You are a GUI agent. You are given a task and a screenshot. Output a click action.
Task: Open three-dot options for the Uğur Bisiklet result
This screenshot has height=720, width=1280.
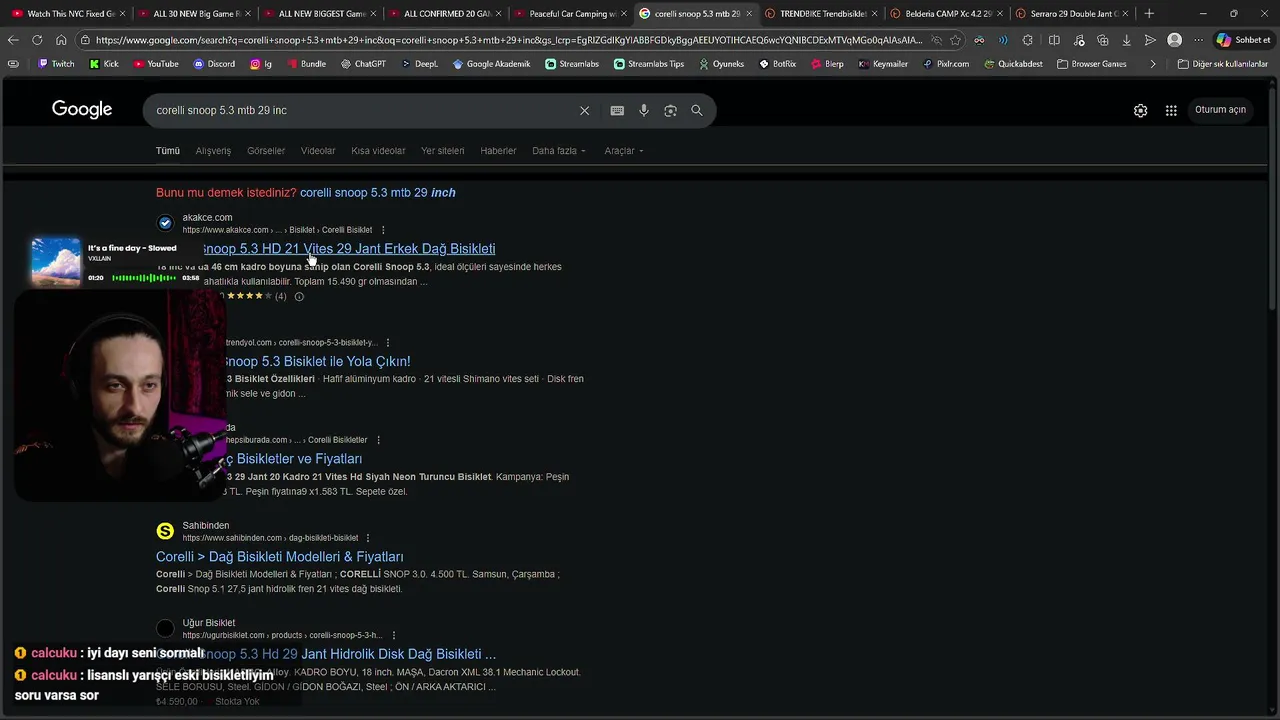click(x=394, y=635)
